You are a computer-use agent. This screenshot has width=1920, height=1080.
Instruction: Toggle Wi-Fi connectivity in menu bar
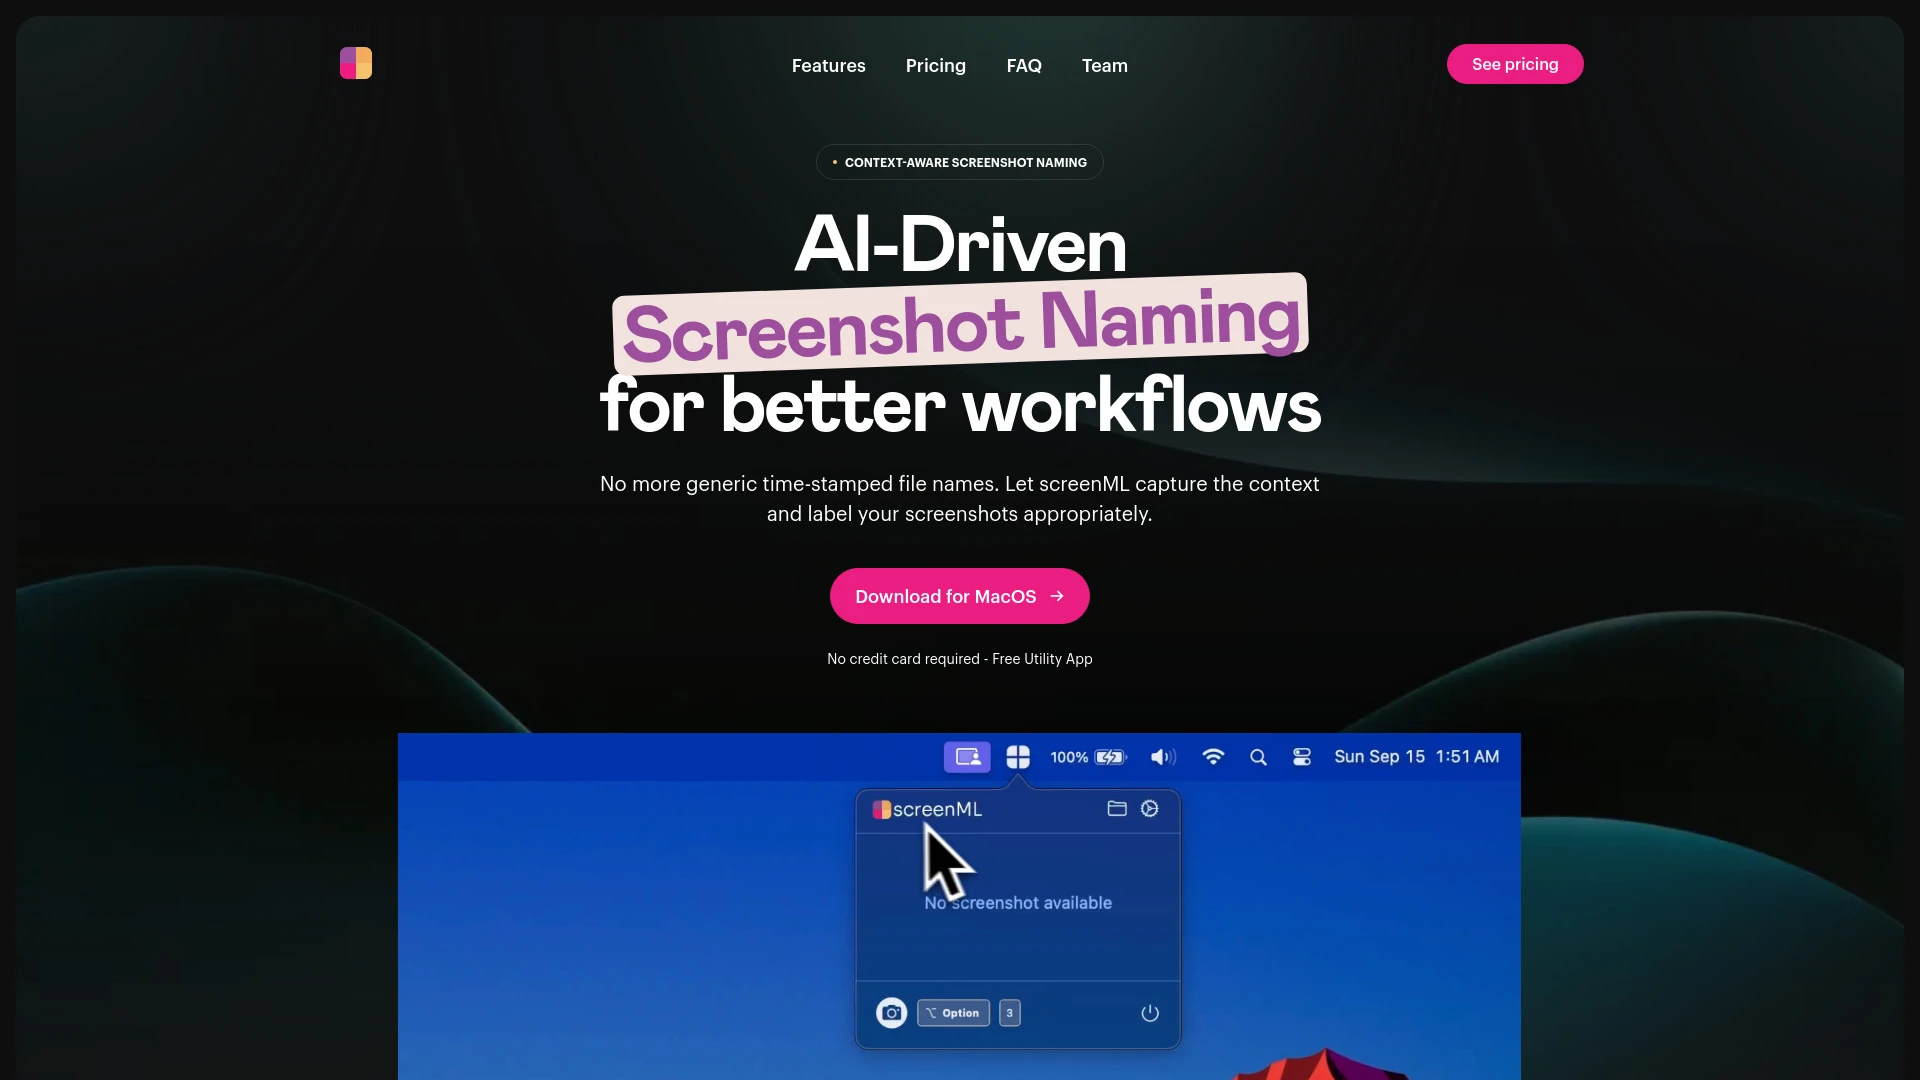pos(1213,756)
